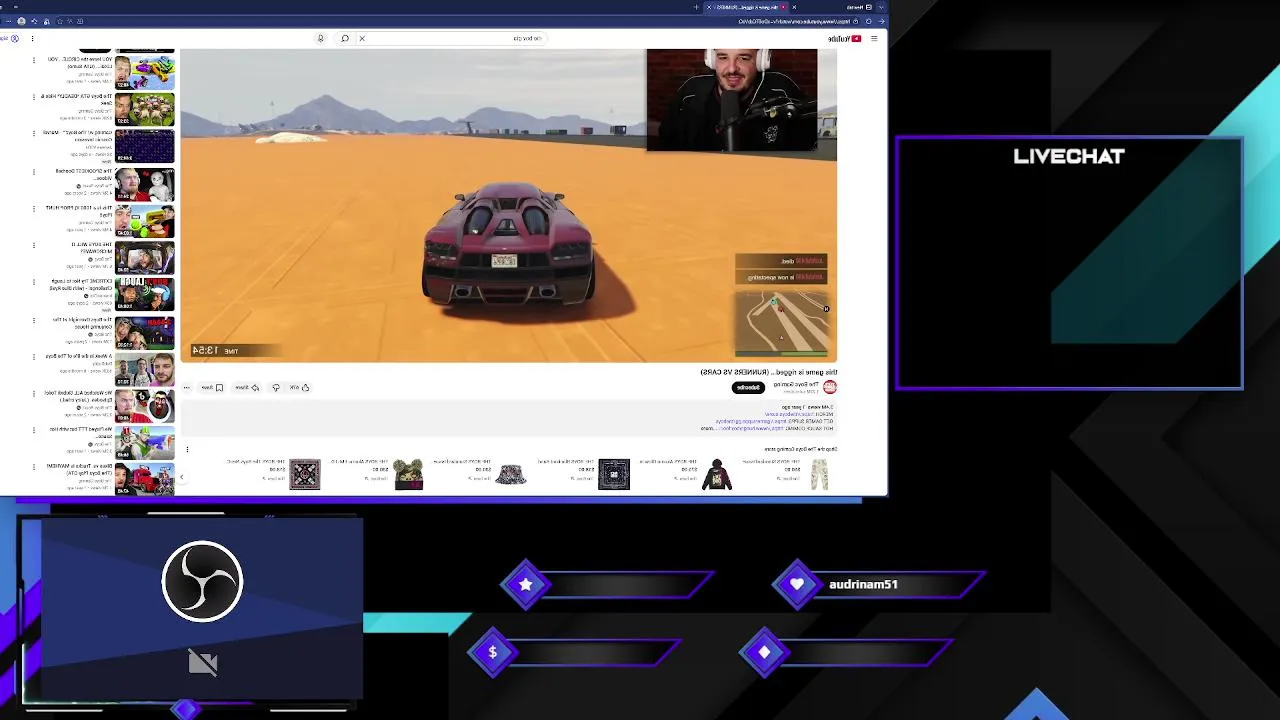Open Try Not to Laugh thumbnail
The image size is (1280, 720).
tap(144, 294)
